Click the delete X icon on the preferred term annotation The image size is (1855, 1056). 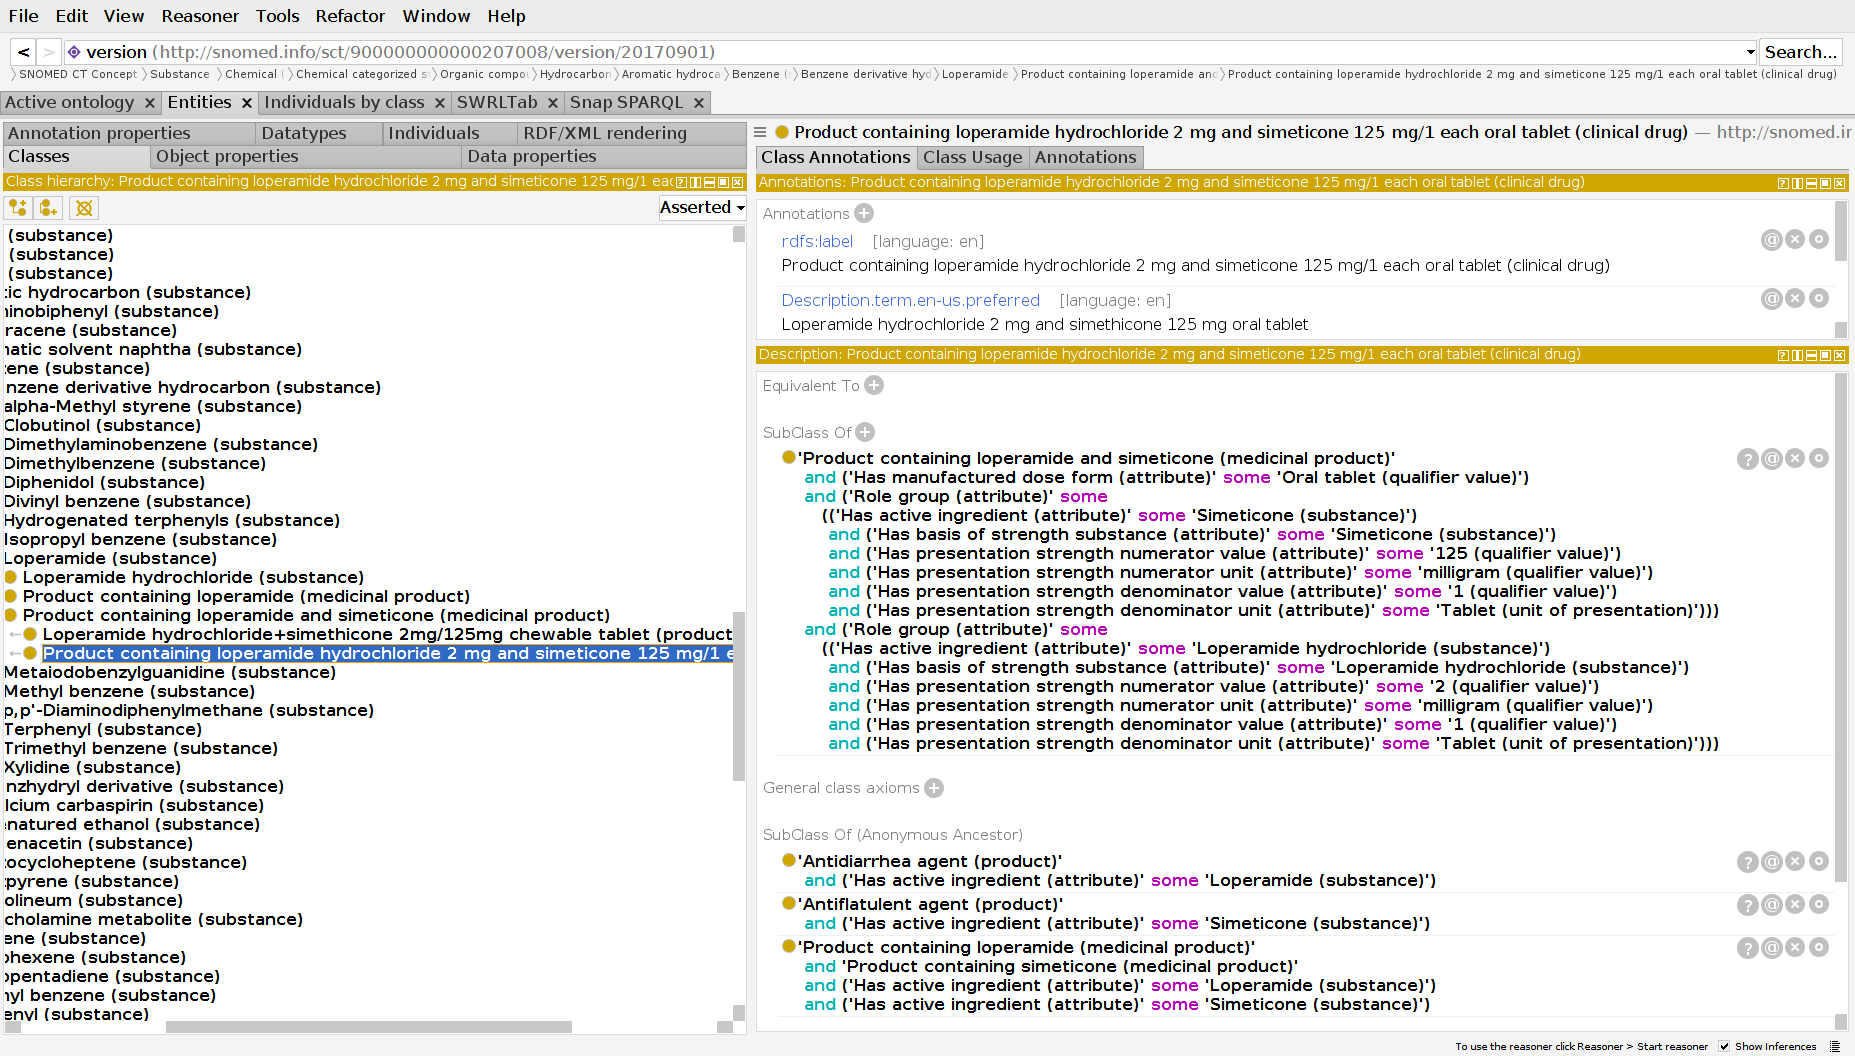1795,297
